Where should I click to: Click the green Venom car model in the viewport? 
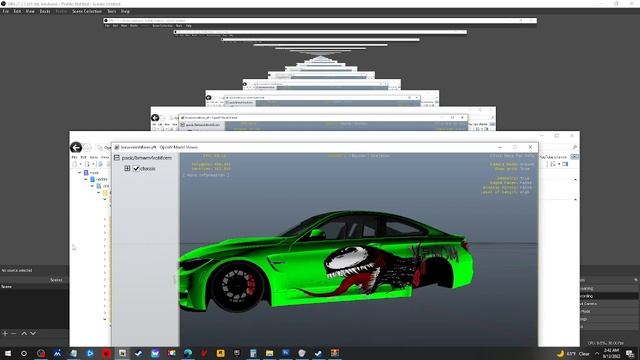[327, 261]
